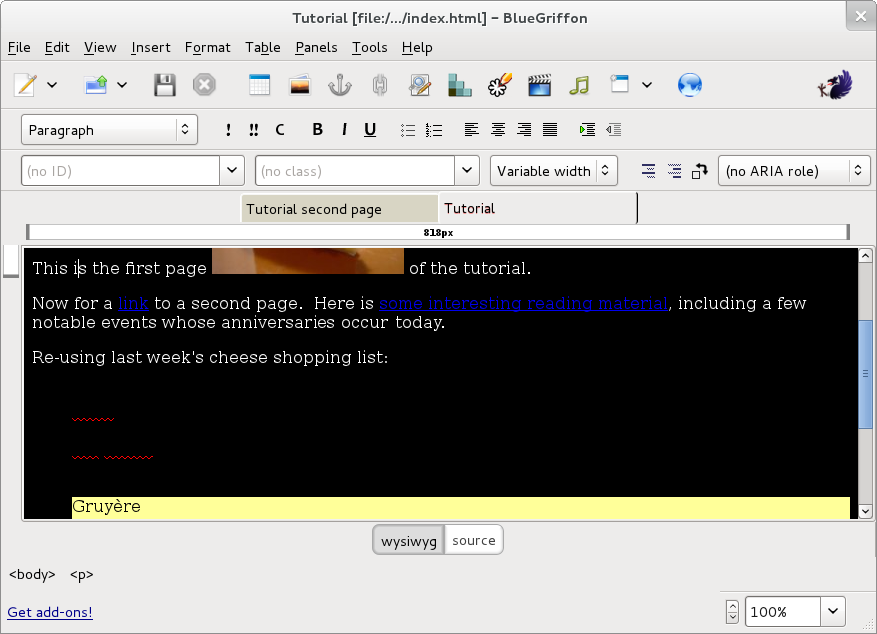Open the ARIA role dropdown
Screen dimensions: 877x634
point(793,171)
